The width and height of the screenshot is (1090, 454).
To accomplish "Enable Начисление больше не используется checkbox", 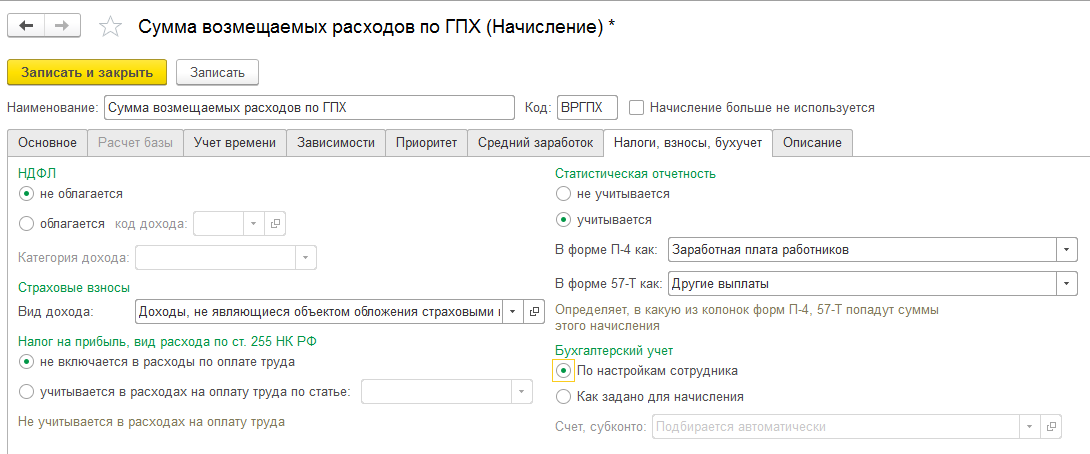I will [635, 108].
